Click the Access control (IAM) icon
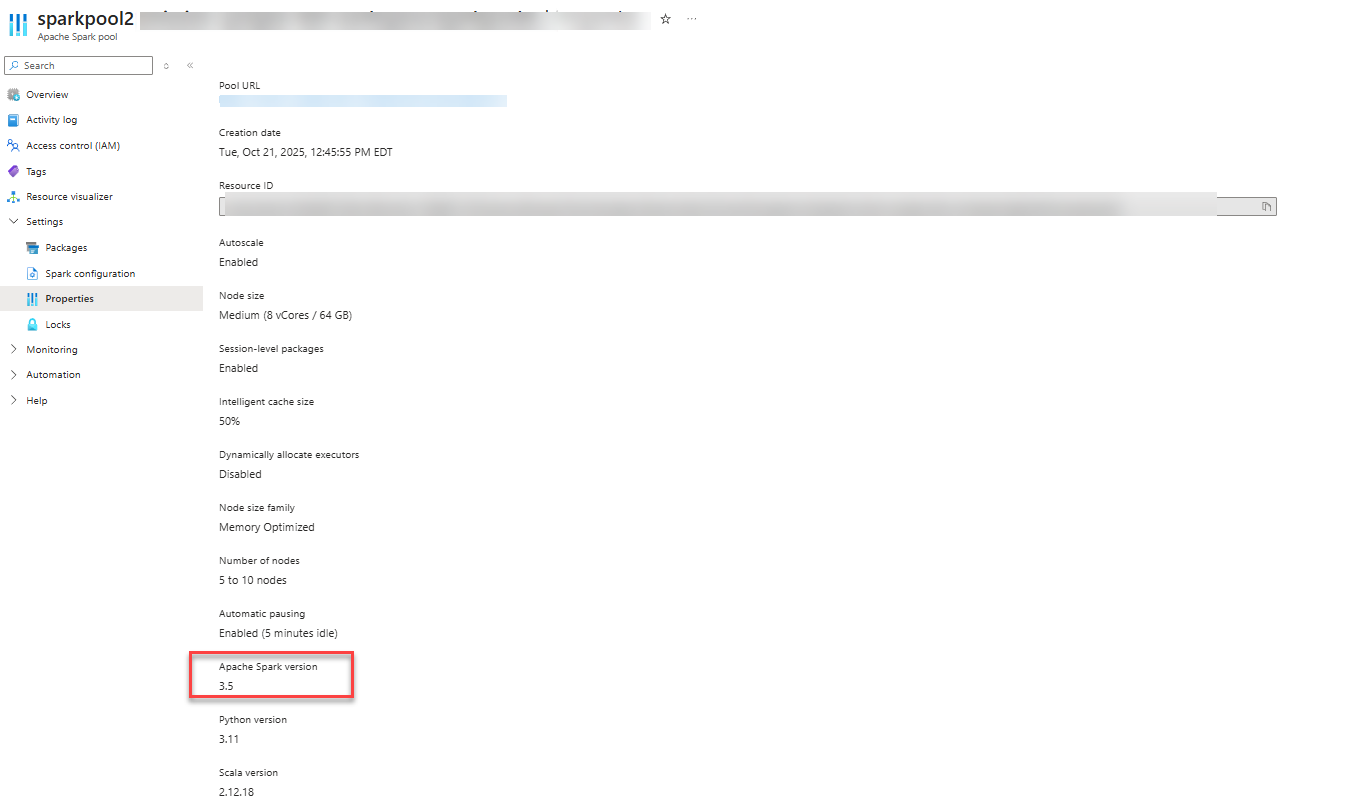Viewport: 1370px width, 797px height. pyautogui.click(x=13, y=146)
